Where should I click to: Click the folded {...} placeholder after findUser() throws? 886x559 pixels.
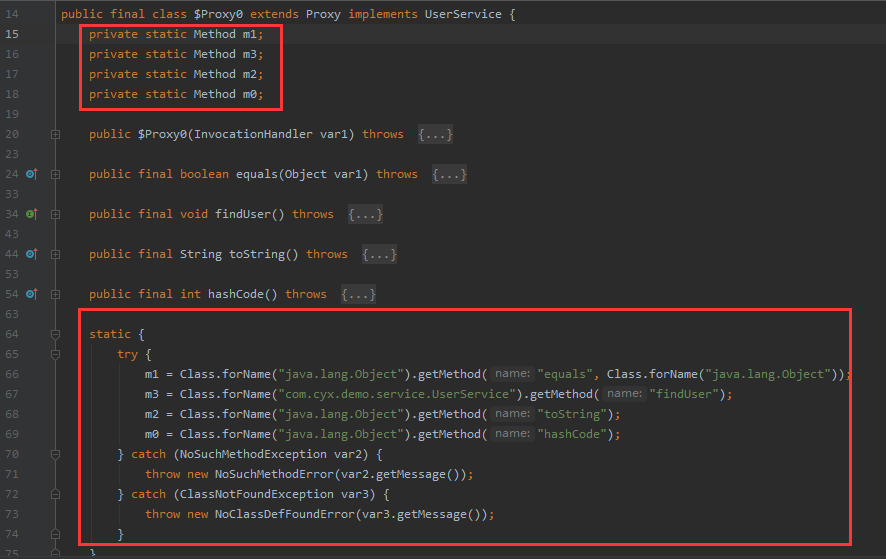365,214
